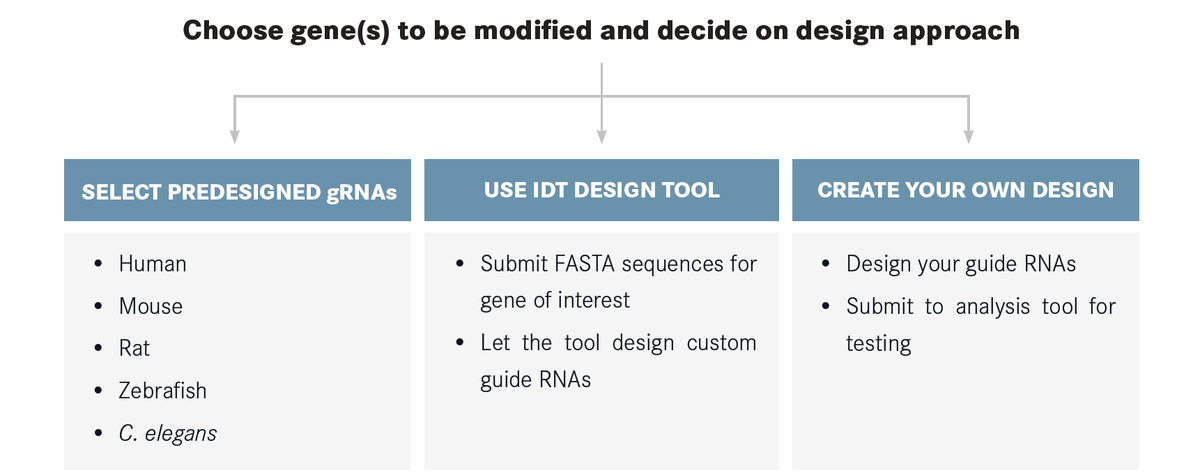Screen dimensions: 1200x473
Task: Pick Rat in the predesigned gRNAs list
Action: coord(134,348)
